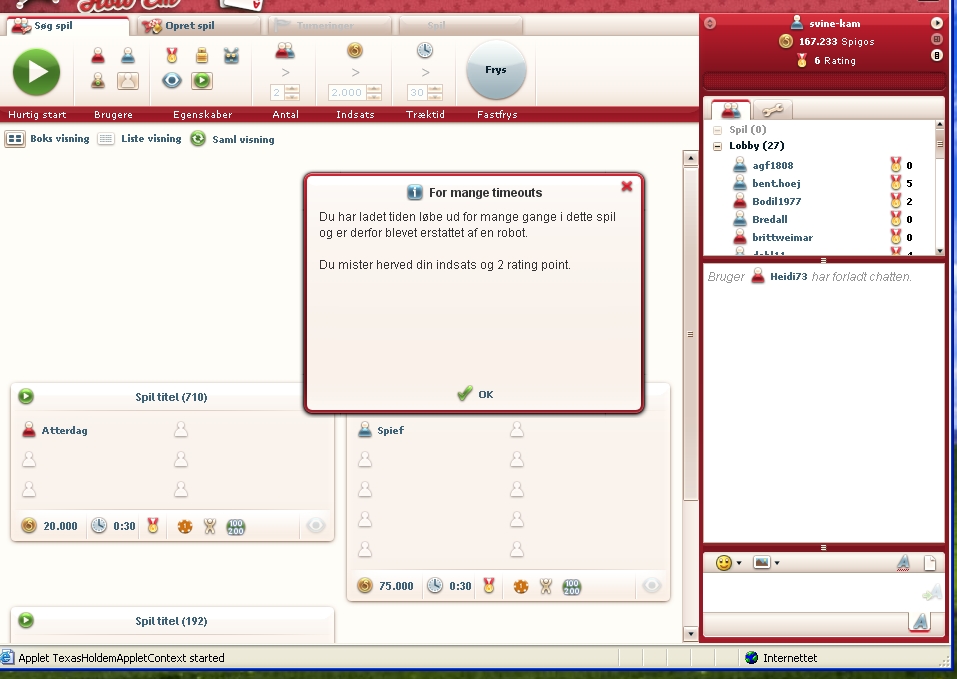The height and width of the screenshot is (679, 957).
Task: Switch to Liste visning layout
Action: 106,139
